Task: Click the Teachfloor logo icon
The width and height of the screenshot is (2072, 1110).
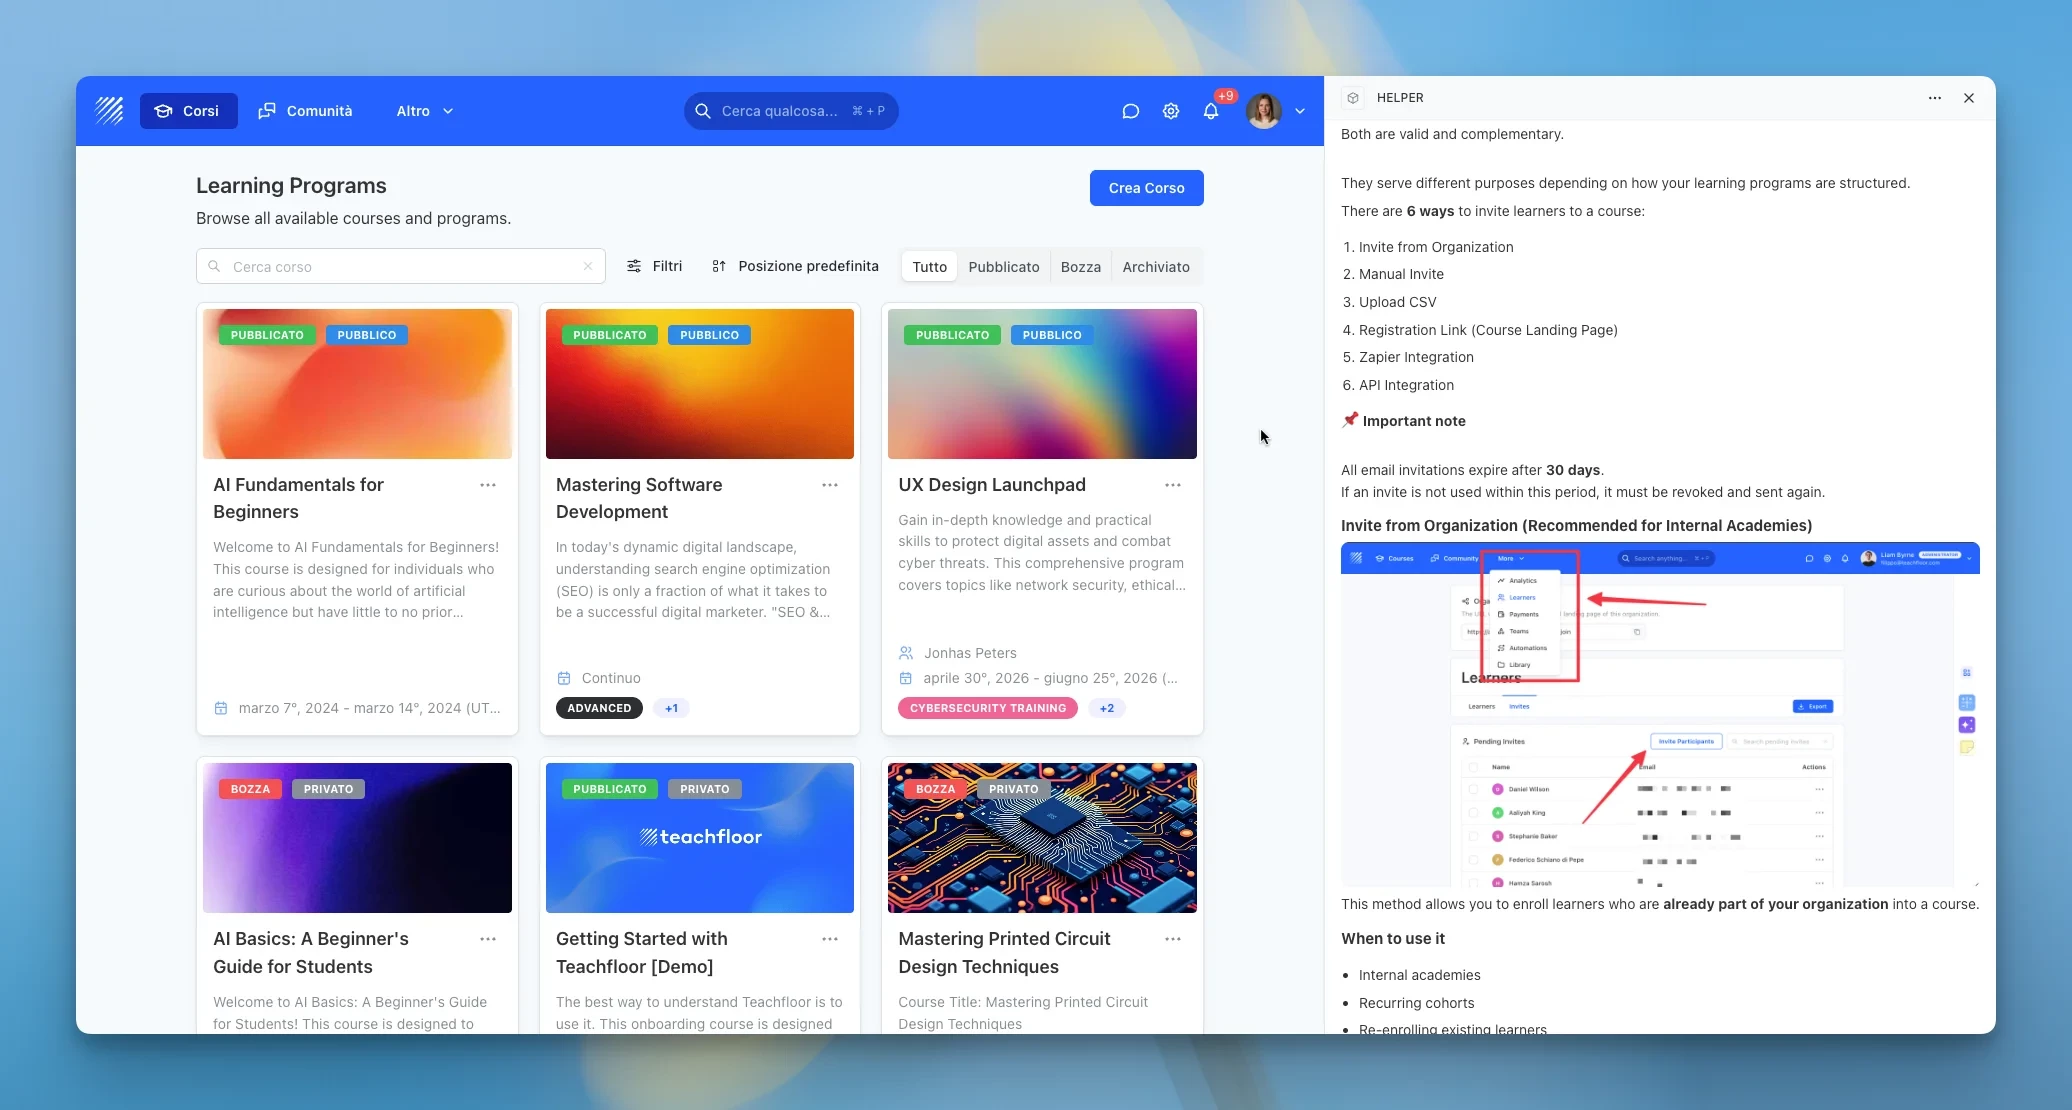Action: tap(109, 110)
